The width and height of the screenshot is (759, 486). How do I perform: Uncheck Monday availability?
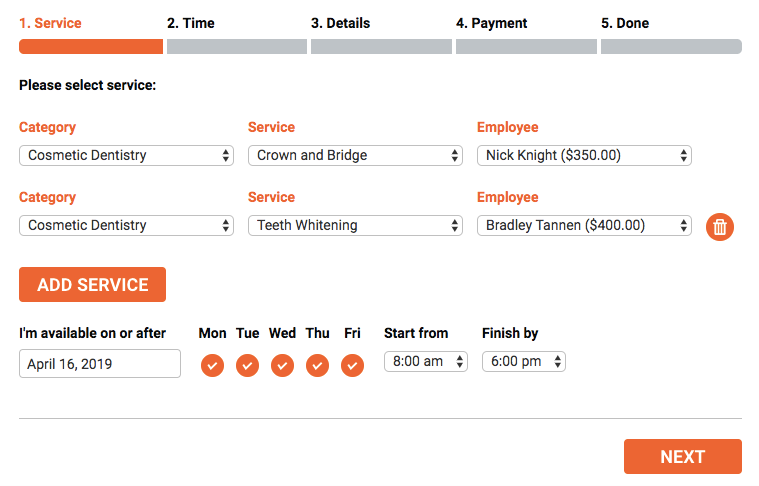[x=212, y=365]
